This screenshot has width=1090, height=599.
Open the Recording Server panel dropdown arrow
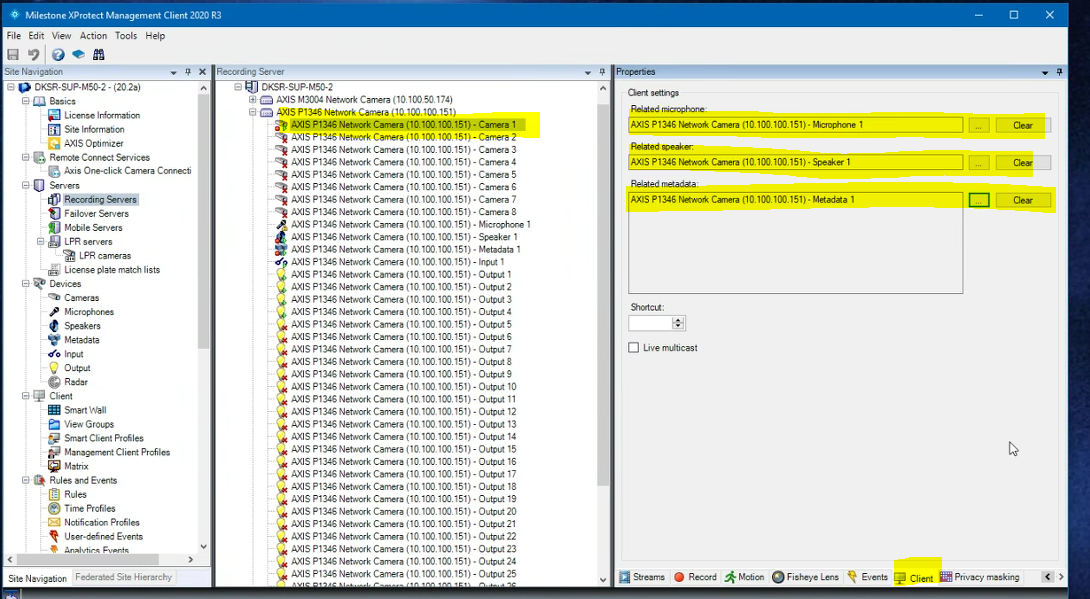point(588,71)
